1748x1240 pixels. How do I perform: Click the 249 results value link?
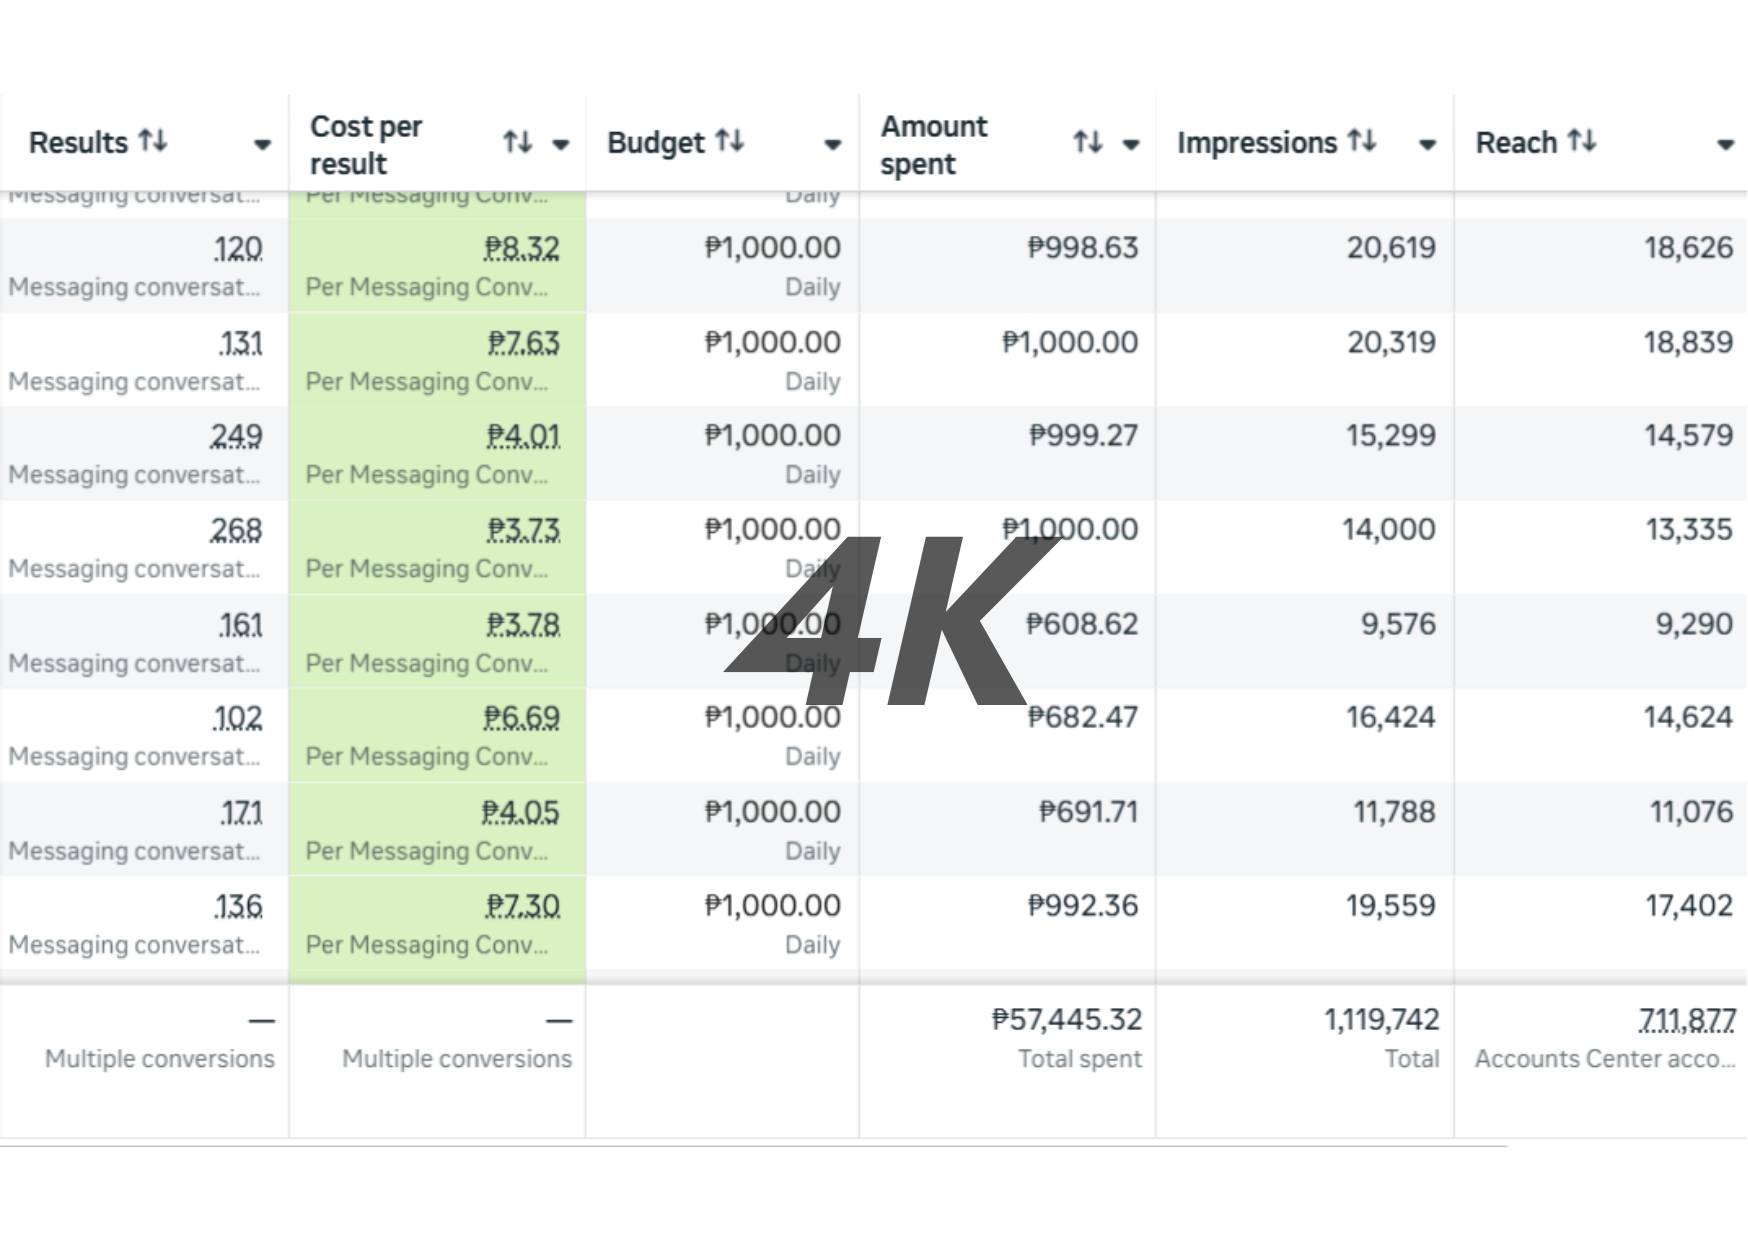point(236,436)
